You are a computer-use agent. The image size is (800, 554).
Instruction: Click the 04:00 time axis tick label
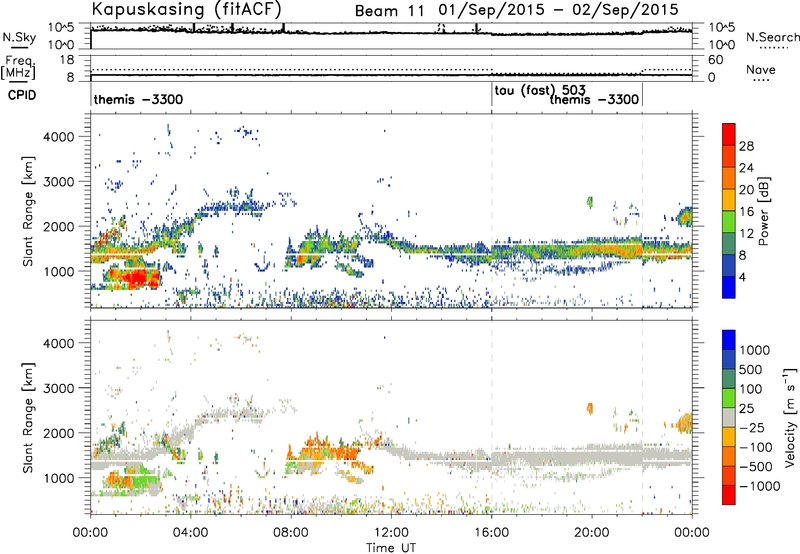191,533
